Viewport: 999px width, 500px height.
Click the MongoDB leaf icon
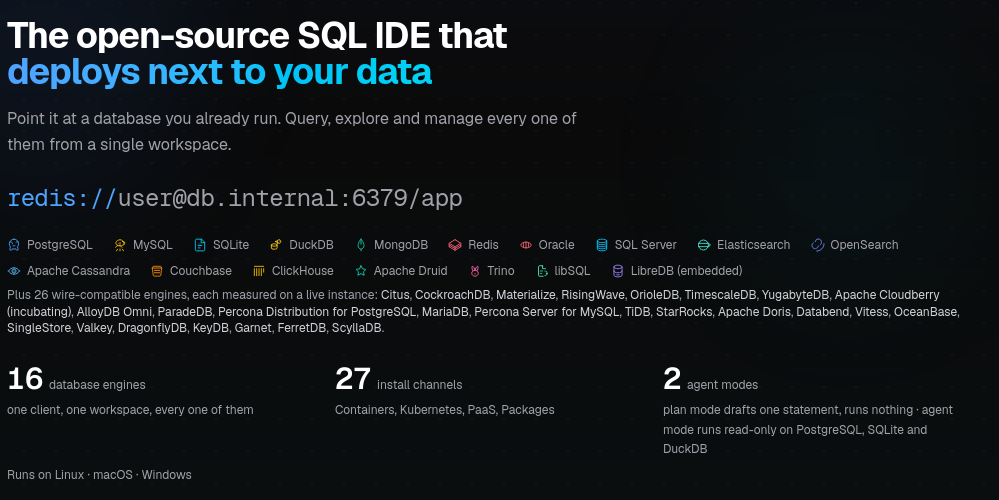click(361, 245)
